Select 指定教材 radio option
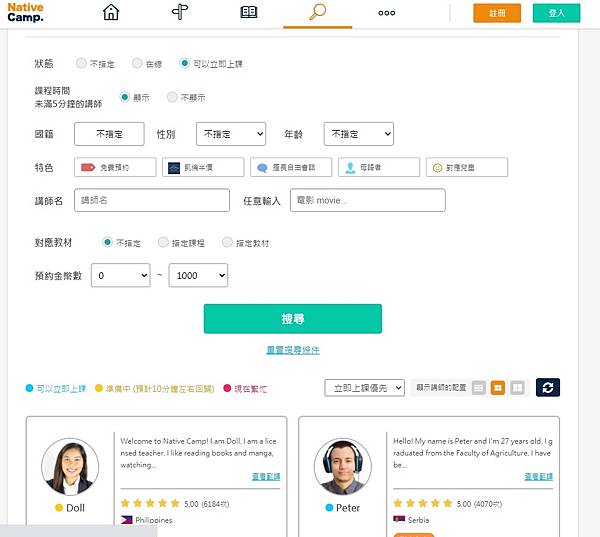Image resolution: width=600 pixels, height=537 pixels. (227, 242)
